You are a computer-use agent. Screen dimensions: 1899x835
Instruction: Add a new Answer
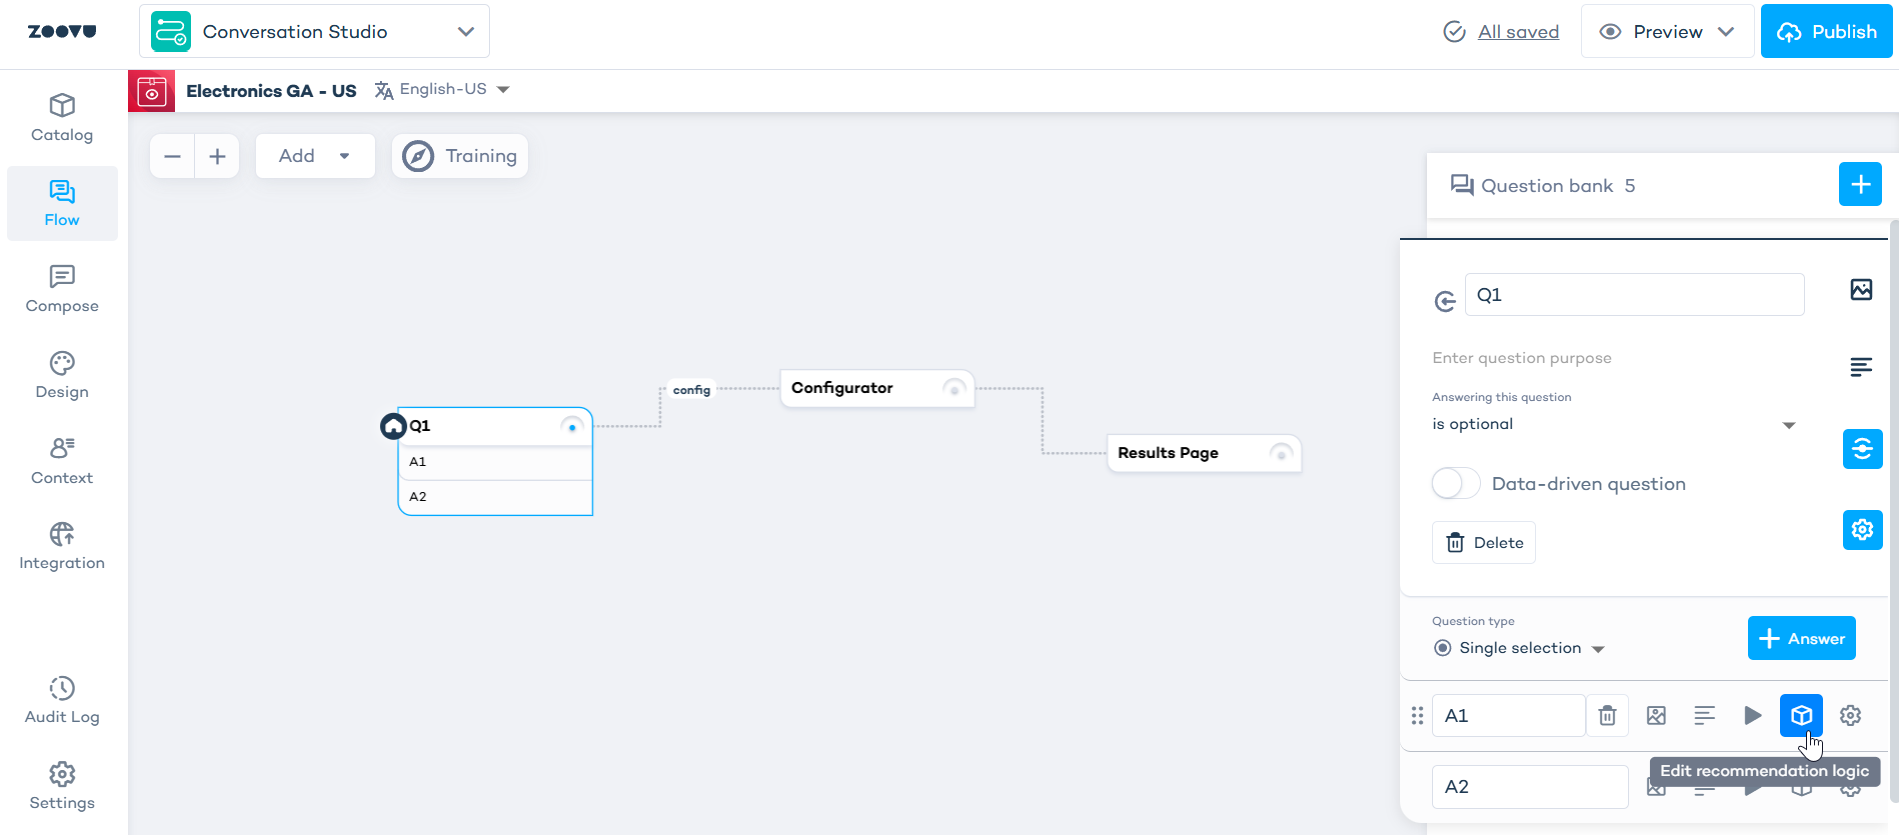[1802, 638]
